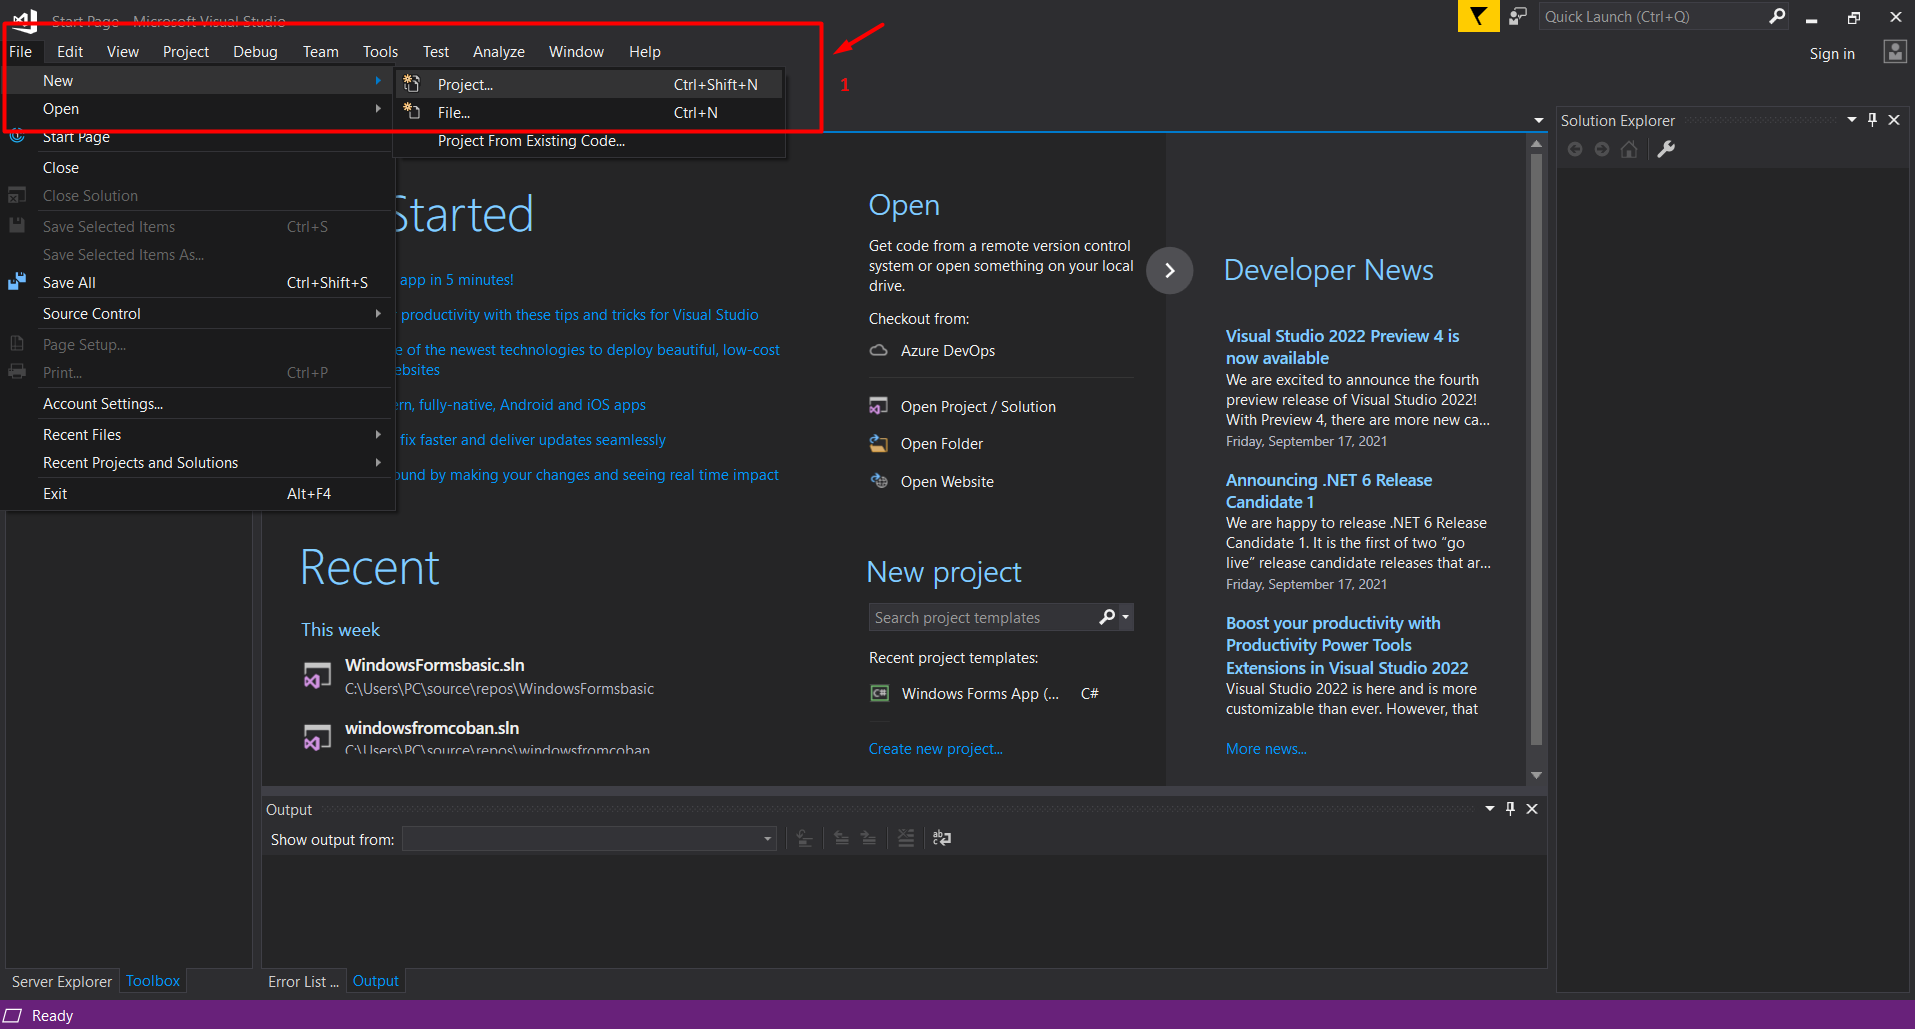Click the Close item in File menu

(x=198, y=167)
